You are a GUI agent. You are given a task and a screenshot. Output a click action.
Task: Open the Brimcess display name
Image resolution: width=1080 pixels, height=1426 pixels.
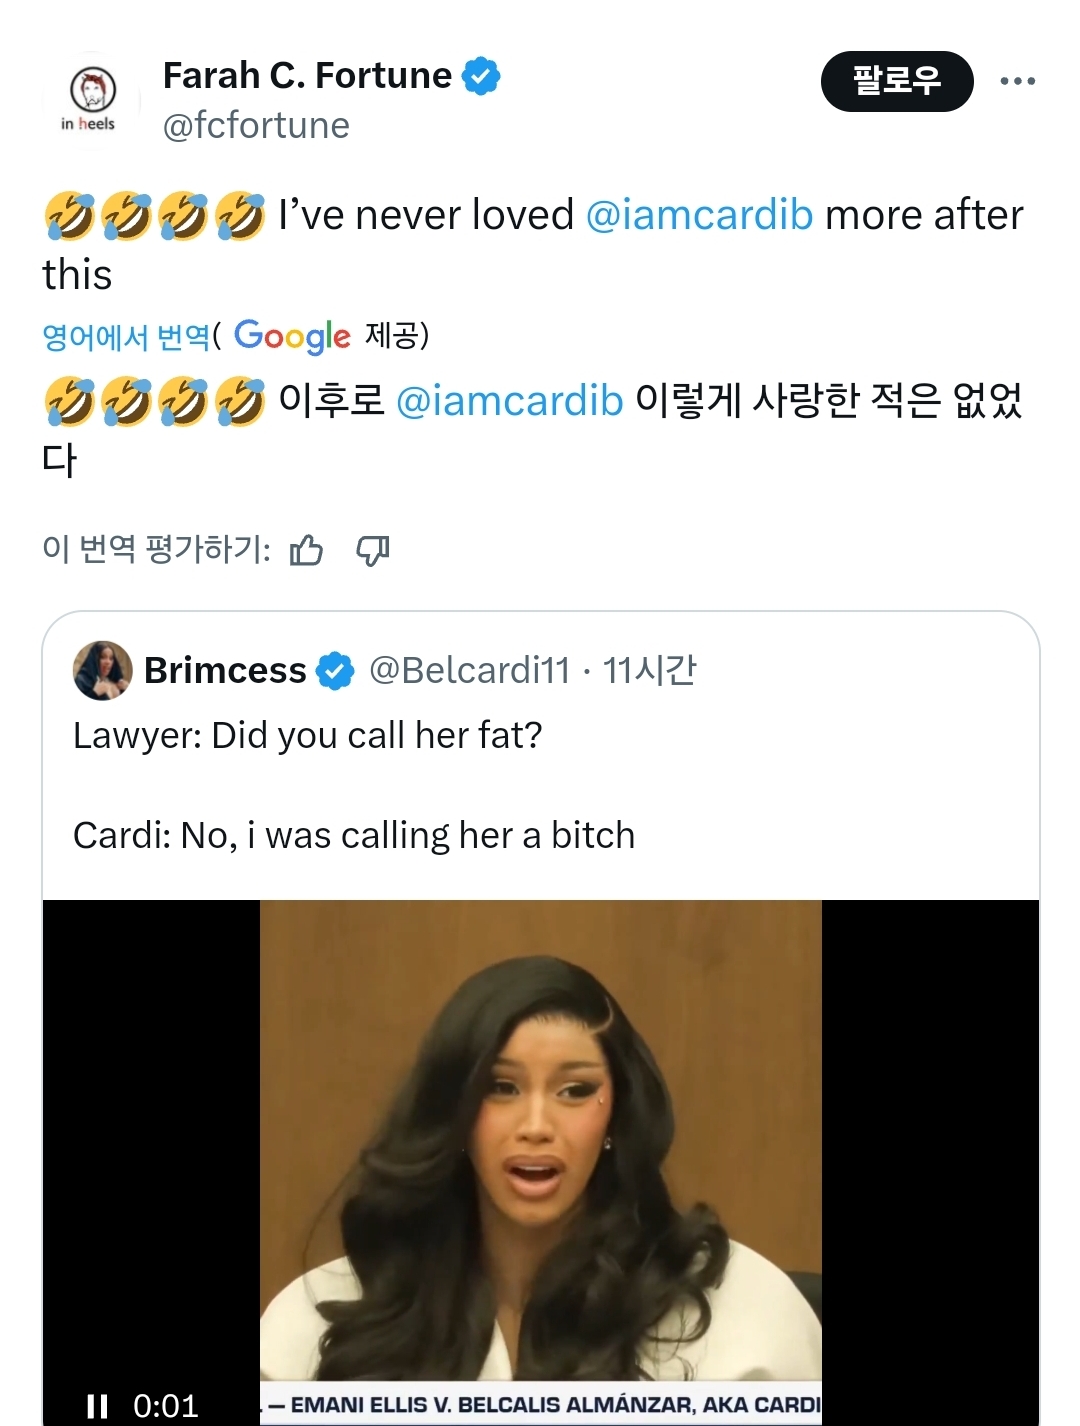[x=225, y=670]
